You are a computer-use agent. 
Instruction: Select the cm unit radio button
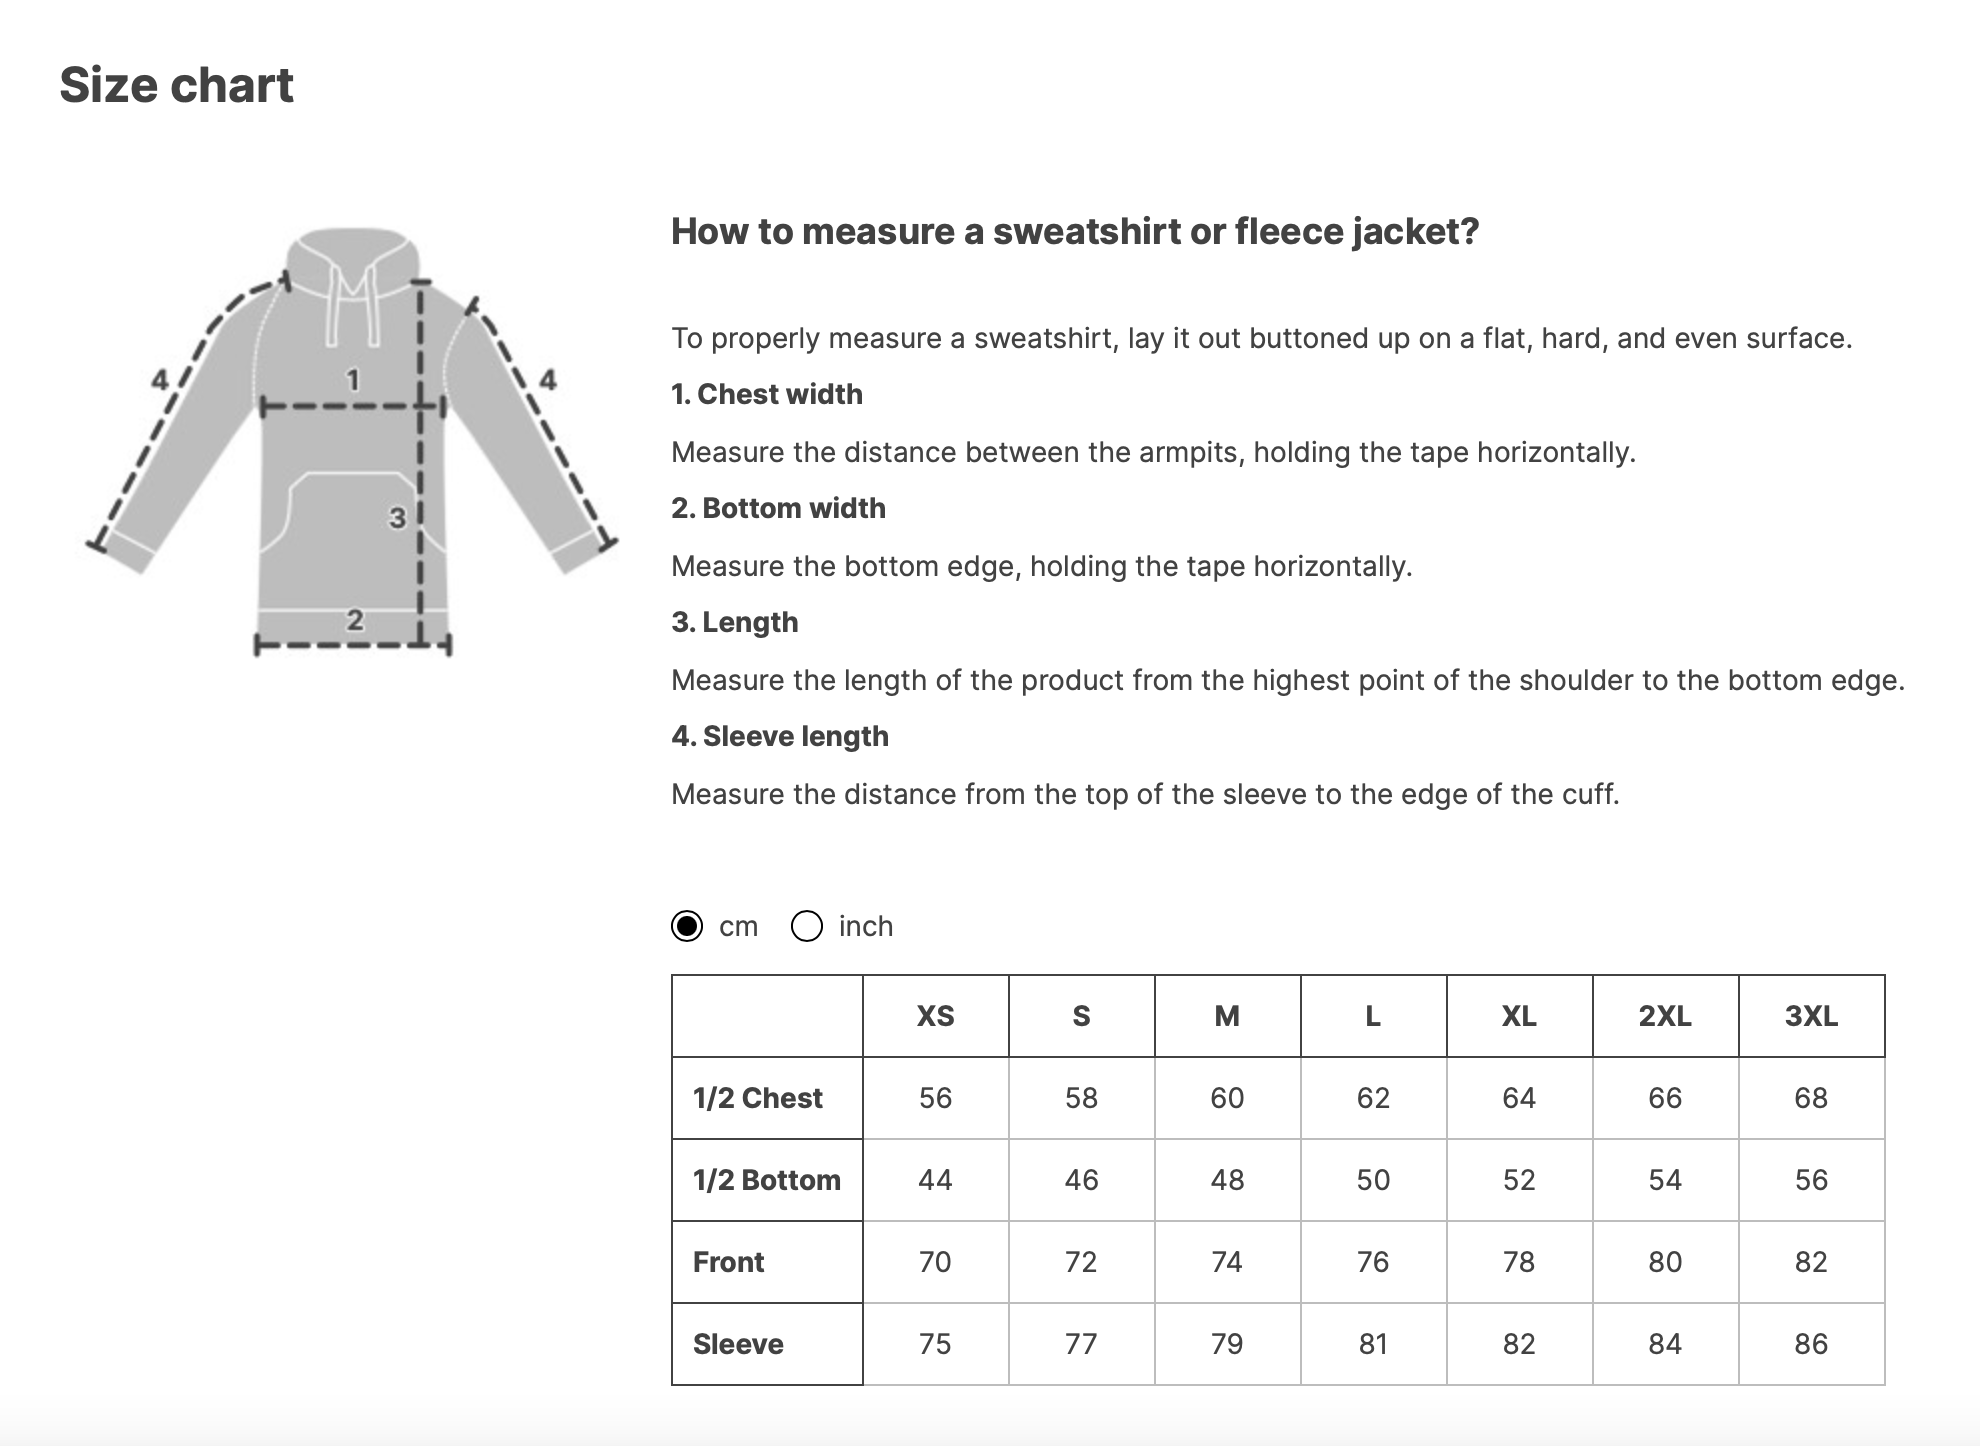tap(687, 926)
